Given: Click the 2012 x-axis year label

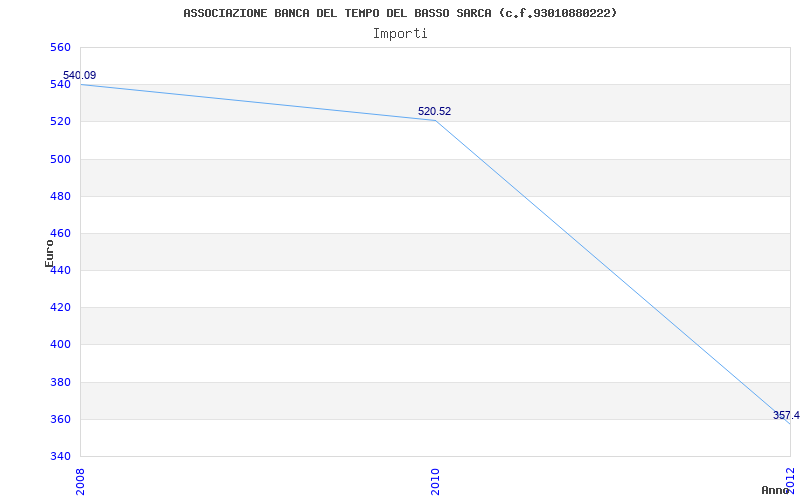Looking at the screenshot, I should point(790,480).
